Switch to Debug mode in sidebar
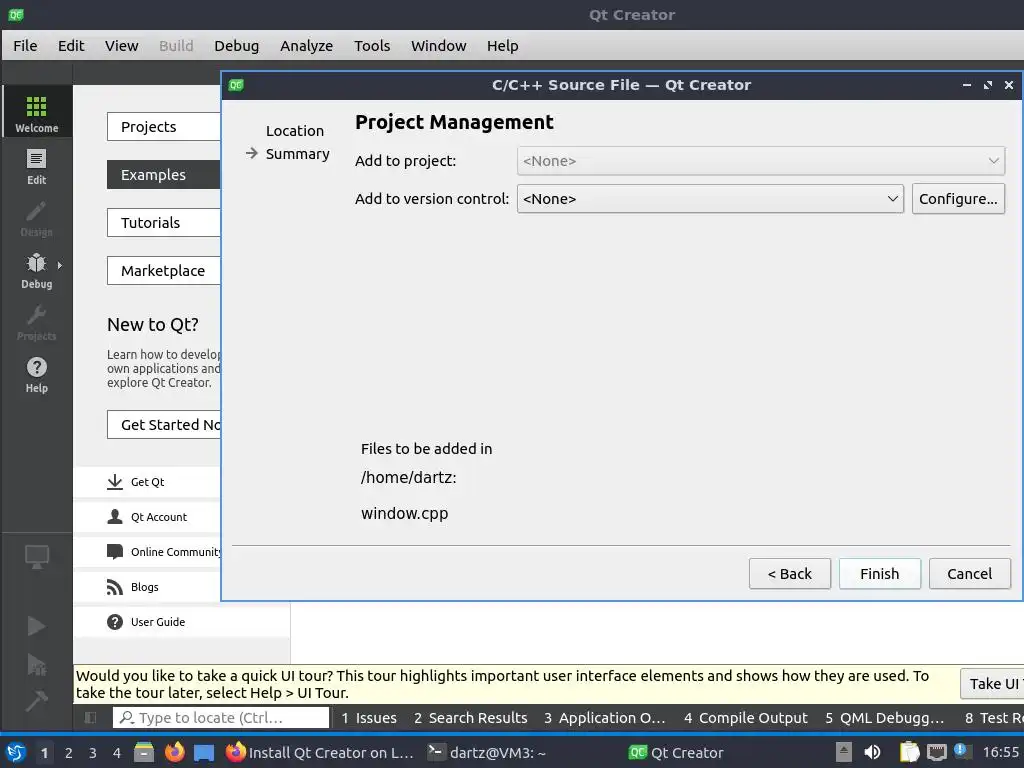The width and height of the screenshot is (1024, 768). pos(37,270)
